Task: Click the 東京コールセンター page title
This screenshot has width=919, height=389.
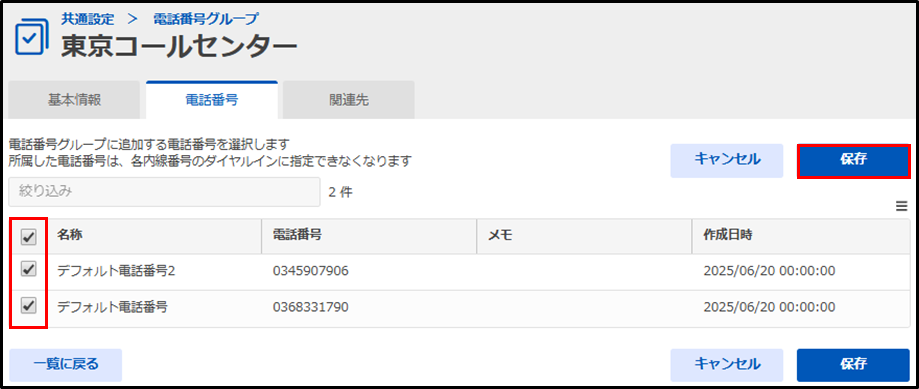Action: [179, 47]
